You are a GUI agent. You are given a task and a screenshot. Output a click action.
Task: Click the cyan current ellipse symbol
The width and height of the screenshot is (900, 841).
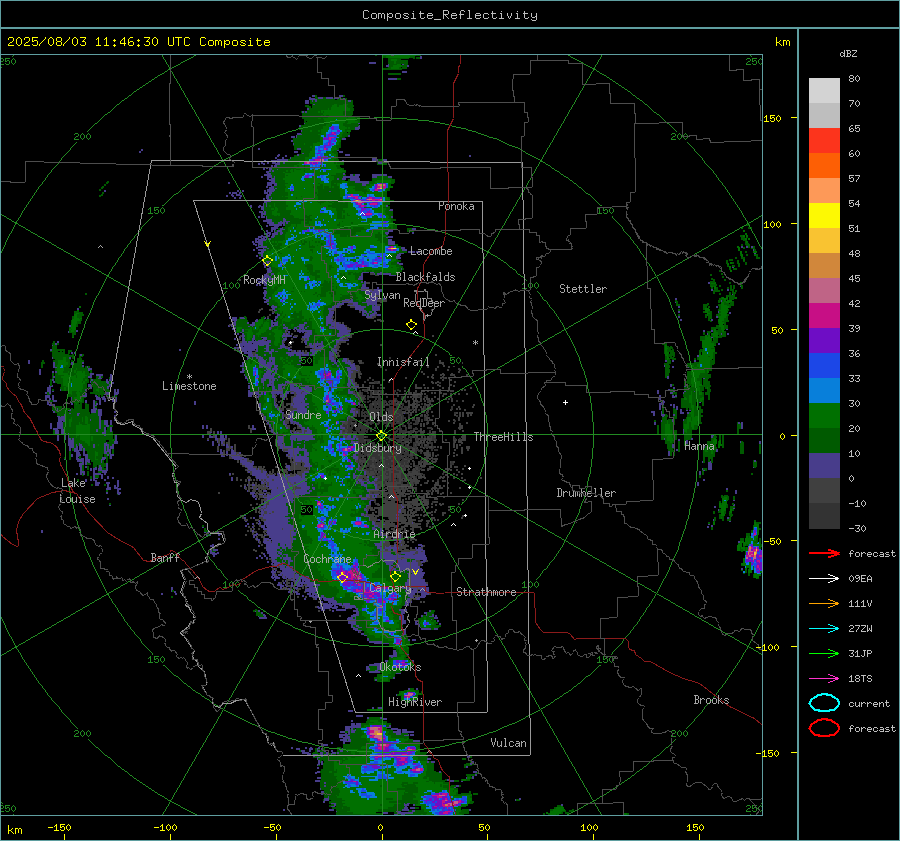click(824, 703)
